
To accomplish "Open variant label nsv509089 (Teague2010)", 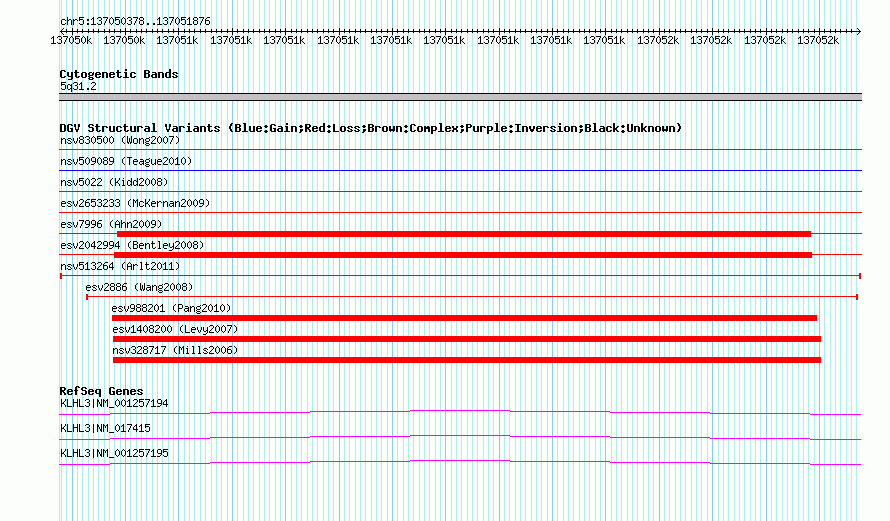I will (x=126, y=161).
